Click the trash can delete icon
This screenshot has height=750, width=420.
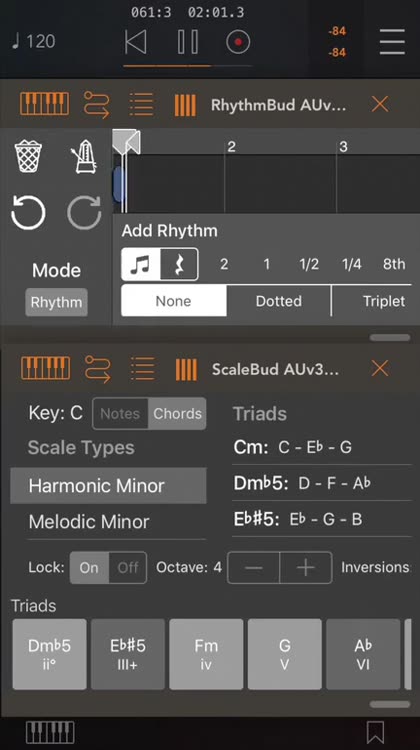(x=28, y=156)
